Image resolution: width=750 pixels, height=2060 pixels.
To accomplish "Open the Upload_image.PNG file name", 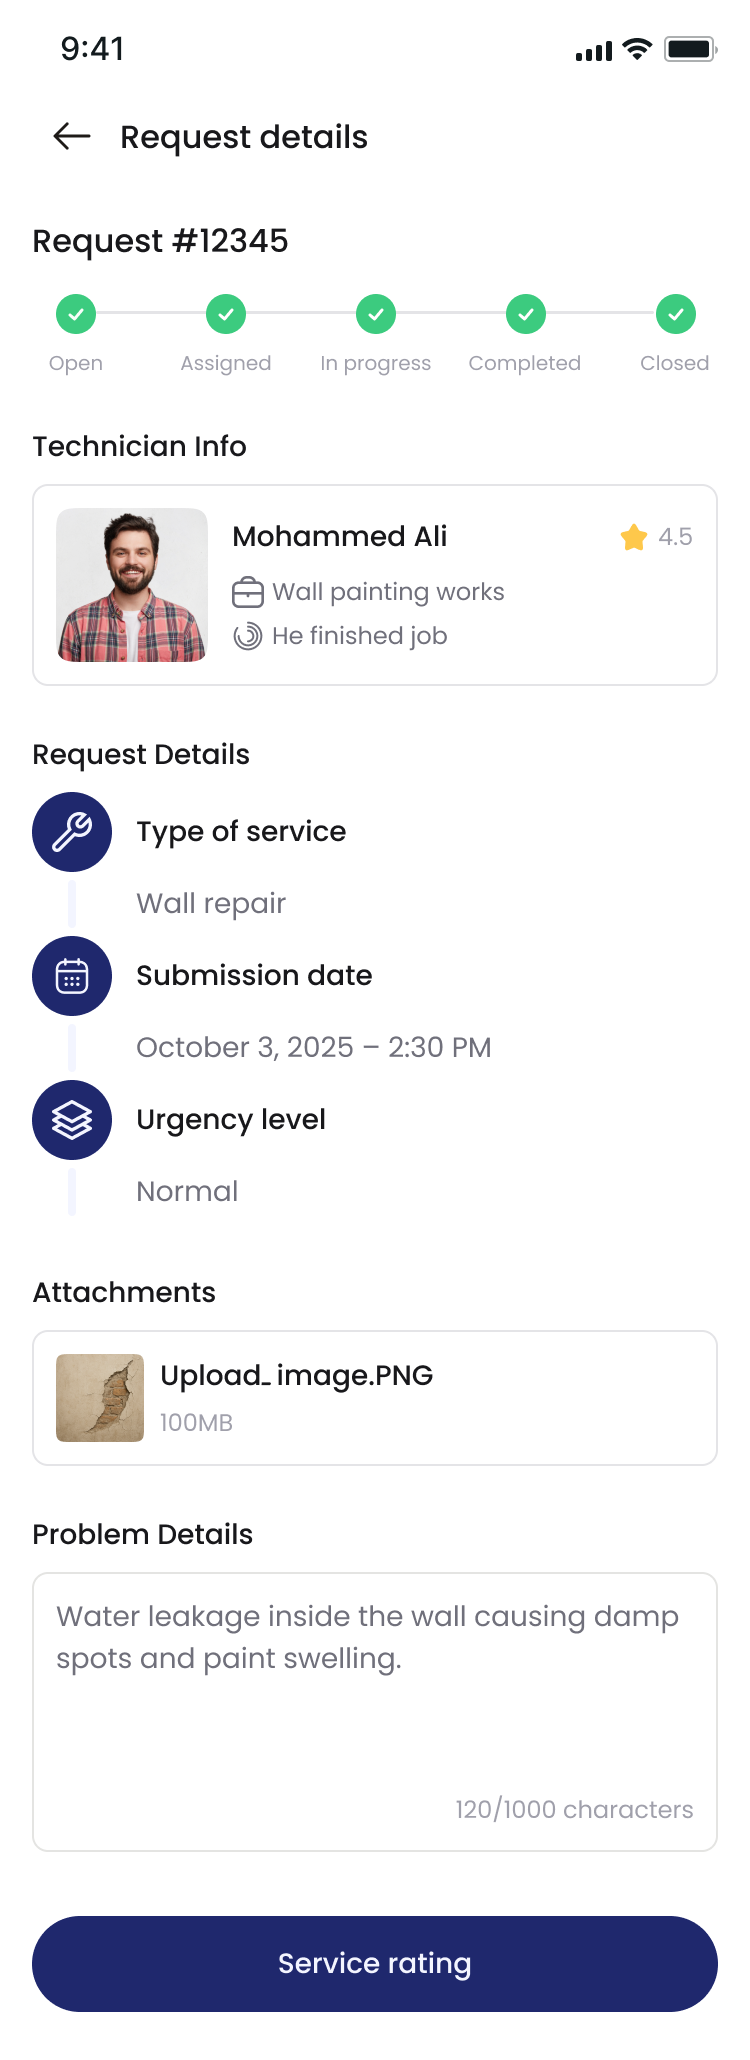I will (297, 1376).
